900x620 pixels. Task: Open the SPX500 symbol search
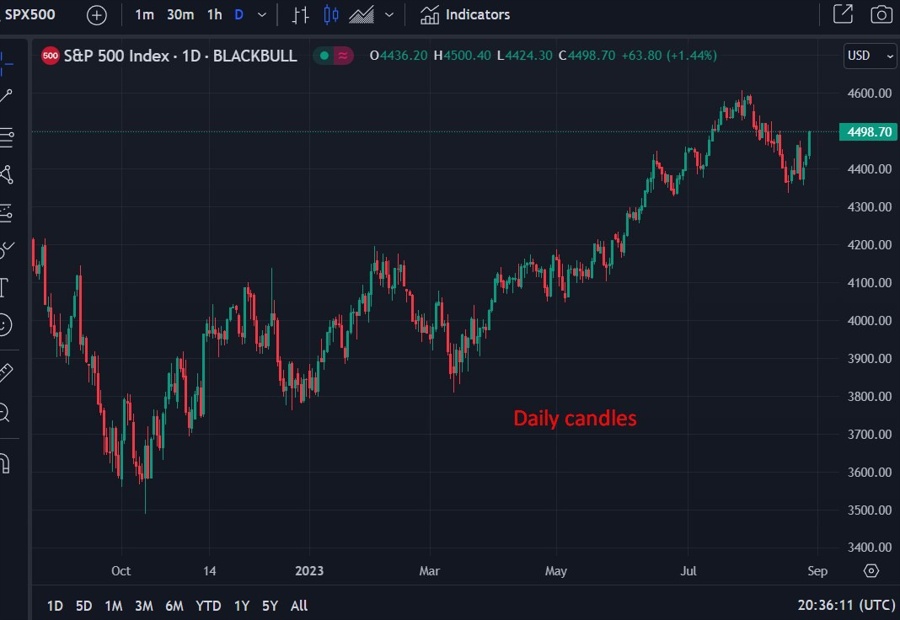pyautogui.click(x=30, y=14)
